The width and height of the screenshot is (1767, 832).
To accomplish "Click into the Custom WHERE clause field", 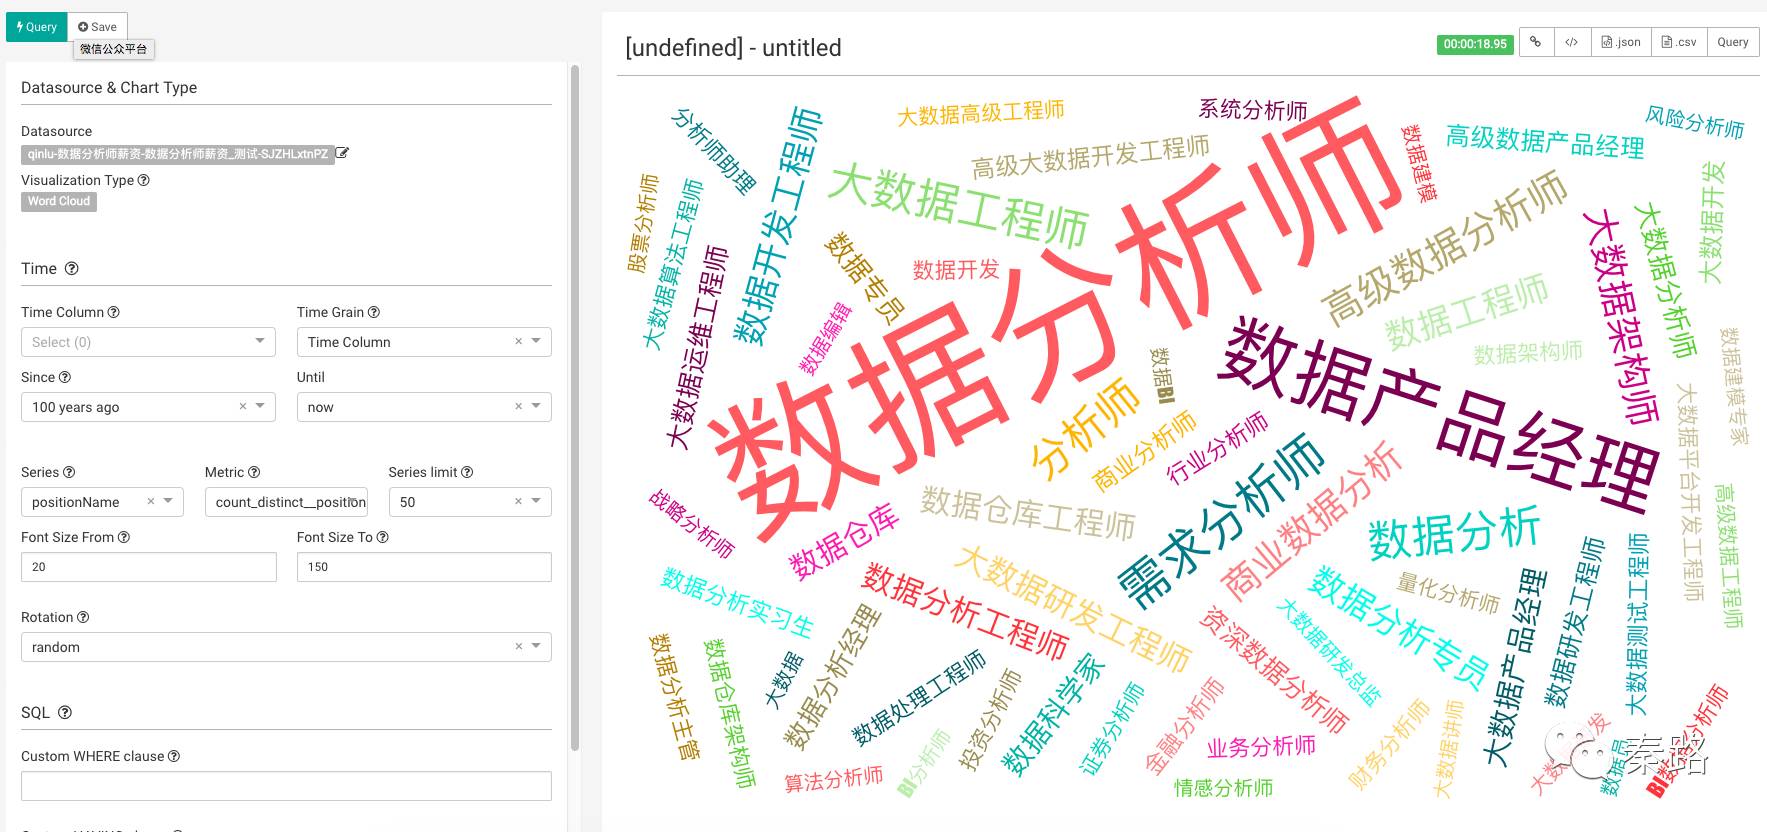I will pyautogui.click(x=286, y=786).
